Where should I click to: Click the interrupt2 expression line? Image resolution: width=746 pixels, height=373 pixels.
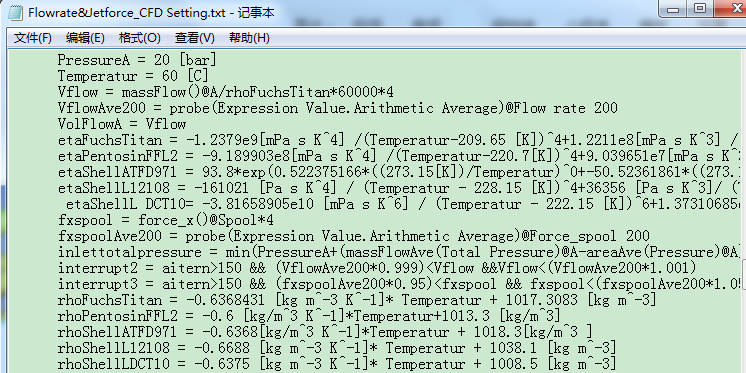pos(377,268)
